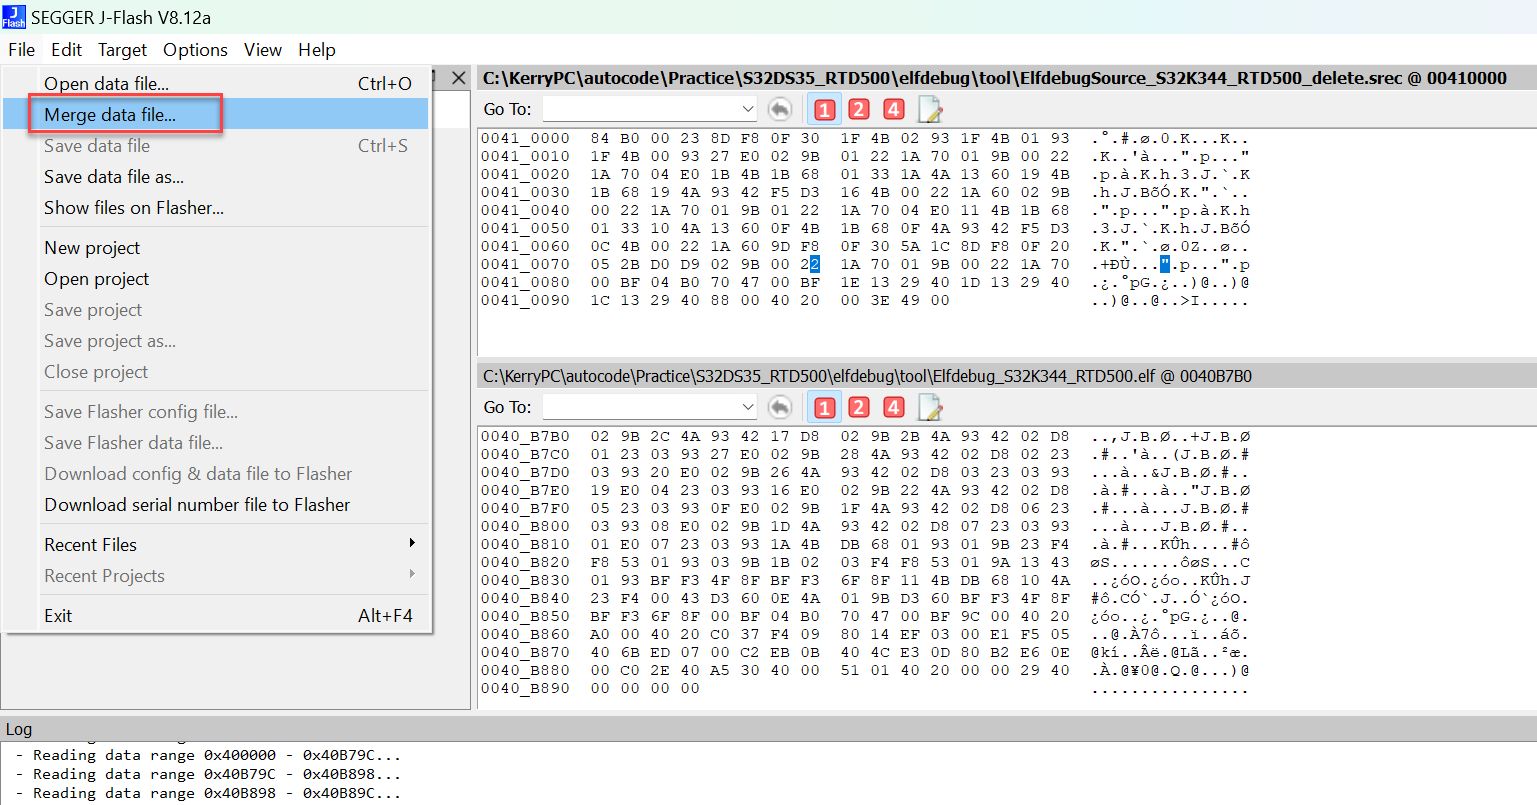Click Close project menu entry
This screenshot has height=805, width=1537.
pos(217,372)
